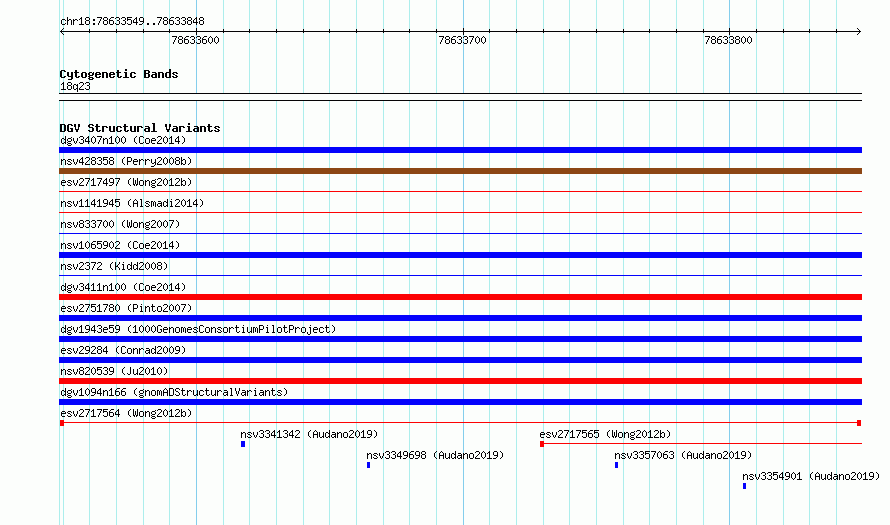Select the blue bar under esv29284
The width and height of the screenshot is (890, 525).
point(460,360)
